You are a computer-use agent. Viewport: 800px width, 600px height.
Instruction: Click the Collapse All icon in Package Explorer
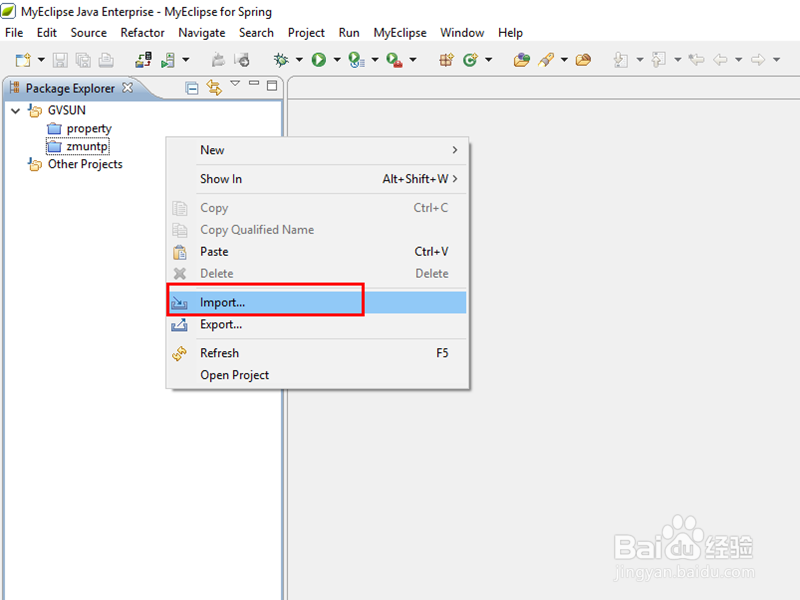tap(192, 88)
